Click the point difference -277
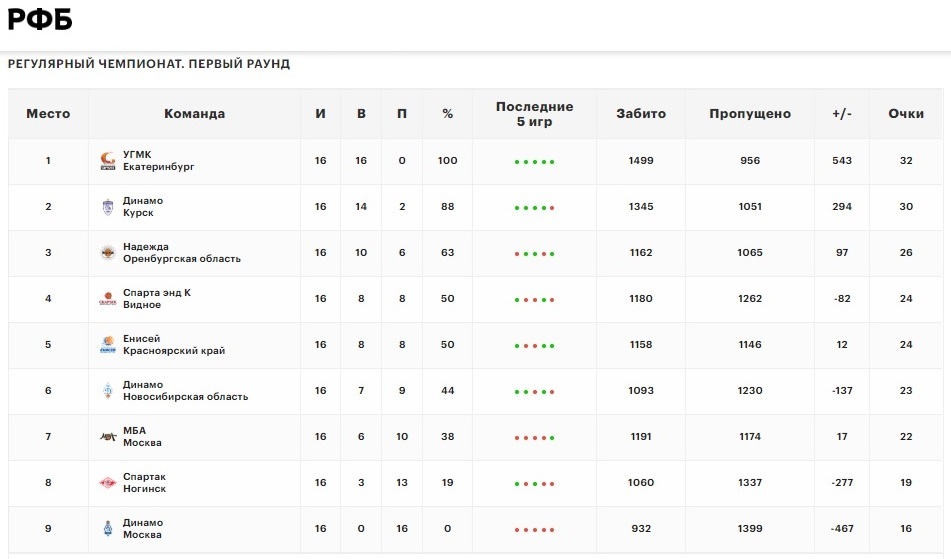This screenshot has height=559, width=951. coord(842,483)
